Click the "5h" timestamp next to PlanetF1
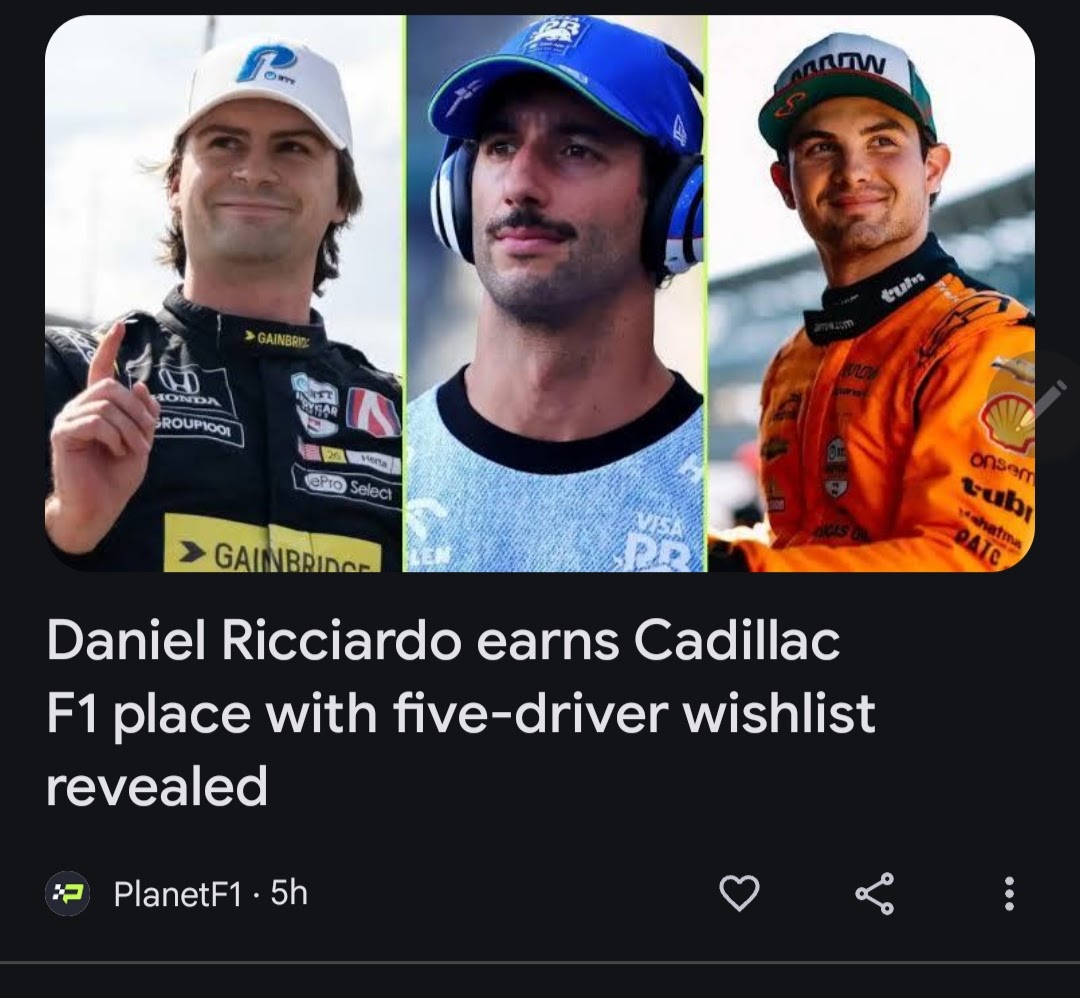This screenshot has width=1080, height=998. pos(289,894)
